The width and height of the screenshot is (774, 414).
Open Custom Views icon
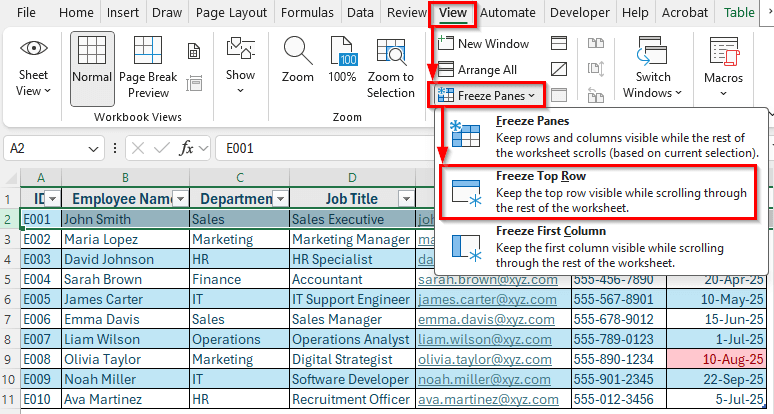[x=194, y=83]
